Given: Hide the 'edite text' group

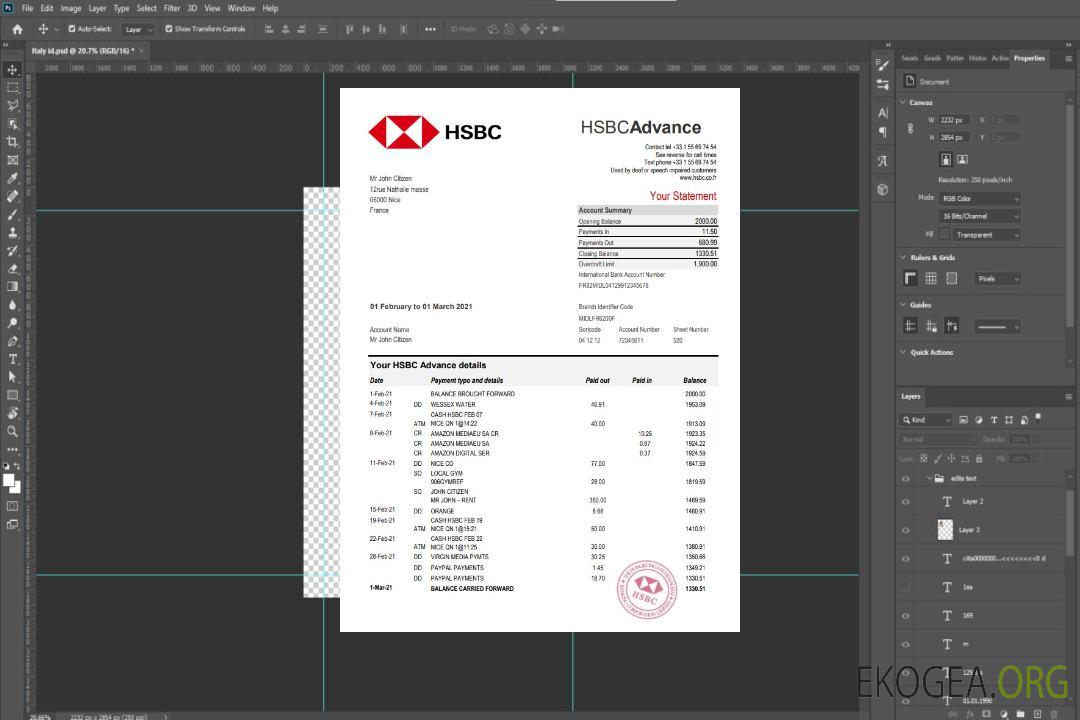Looking at the screenshot, I should [906, 479].
